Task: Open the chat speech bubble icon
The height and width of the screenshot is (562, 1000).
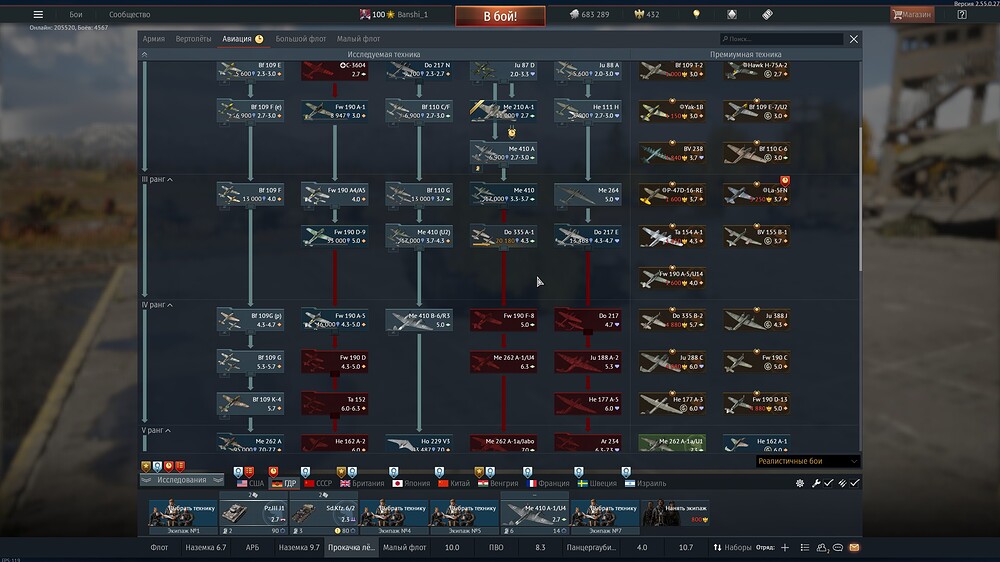Action: (838, 548)
